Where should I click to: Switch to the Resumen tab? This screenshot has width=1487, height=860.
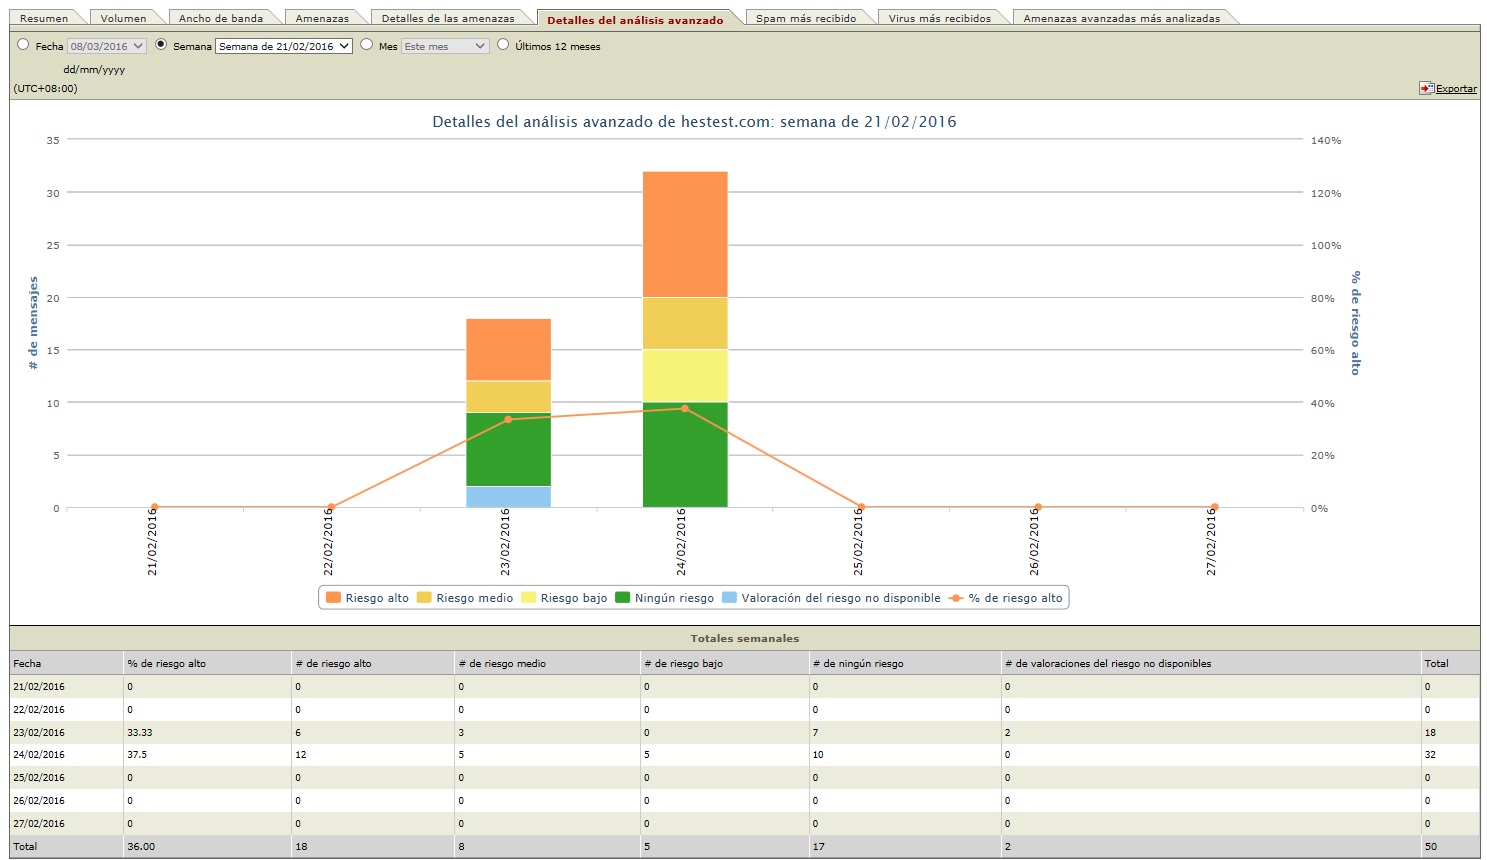[x=44, y=18]
